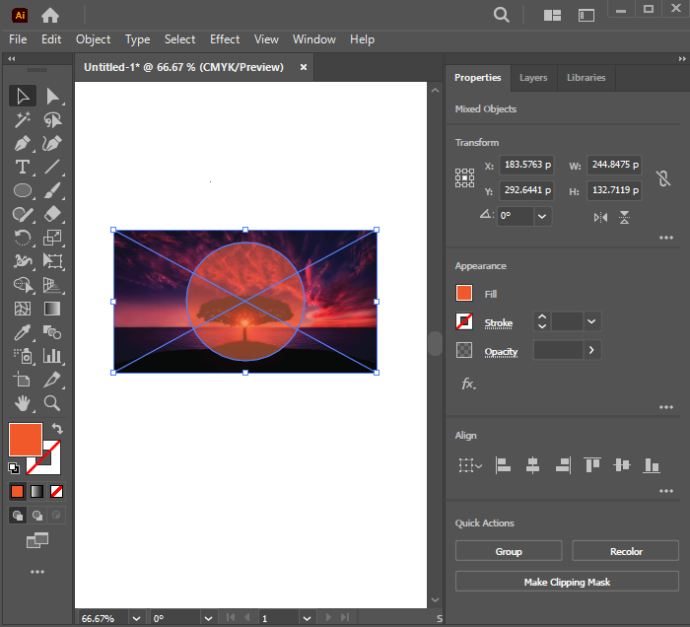Select the Lasso tool
The width and height of the screenshot is (690, 627).
pyautogui.click(x=52, y=120)
